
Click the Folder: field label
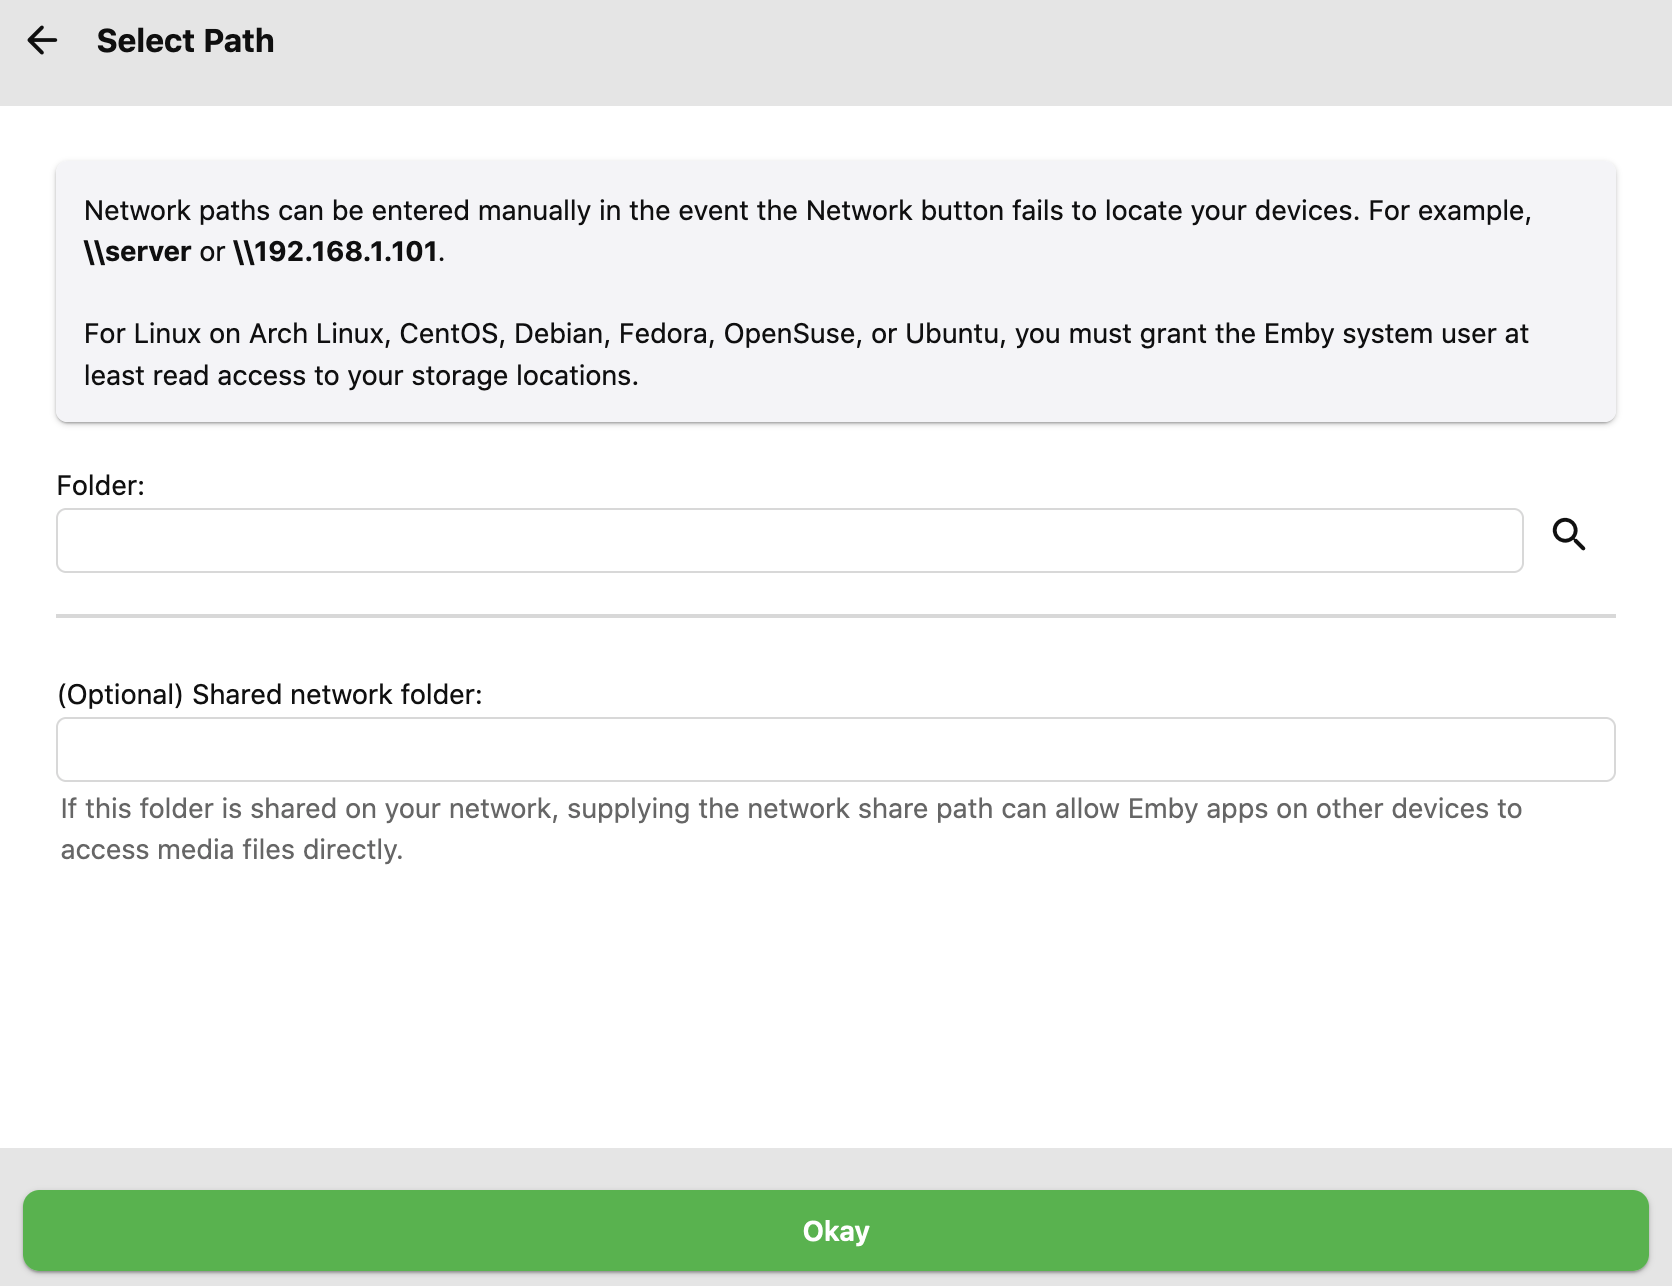tap(101, 486)
